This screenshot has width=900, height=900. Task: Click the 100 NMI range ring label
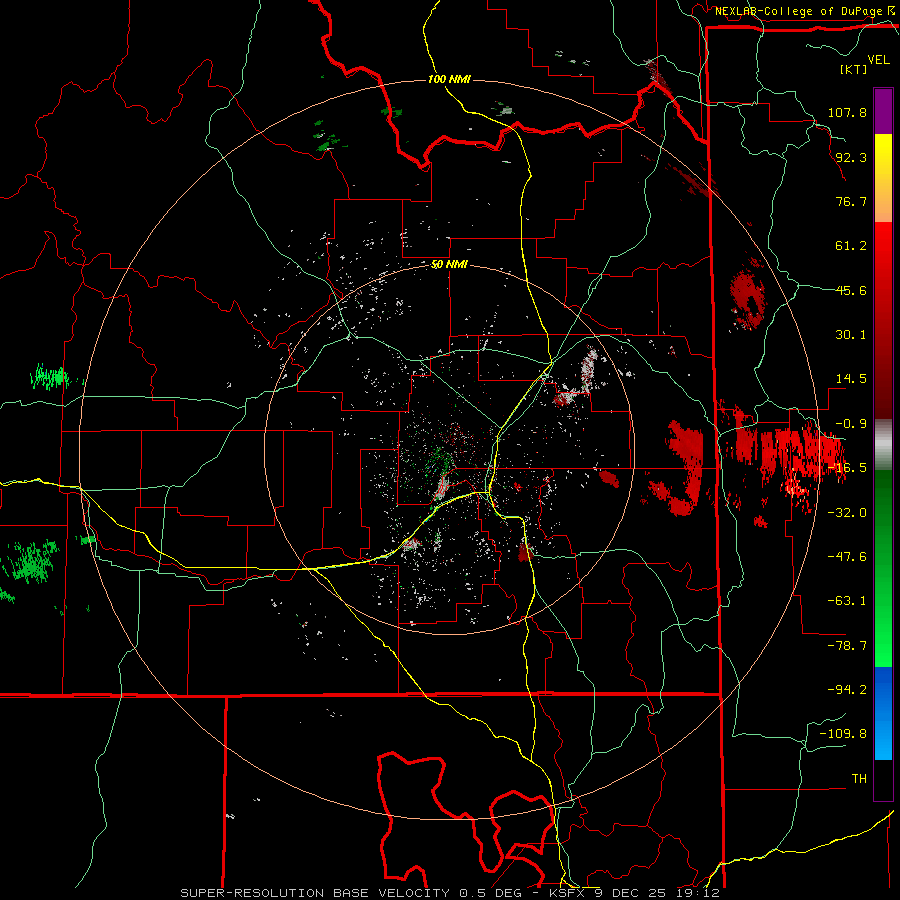coord(449,79)
